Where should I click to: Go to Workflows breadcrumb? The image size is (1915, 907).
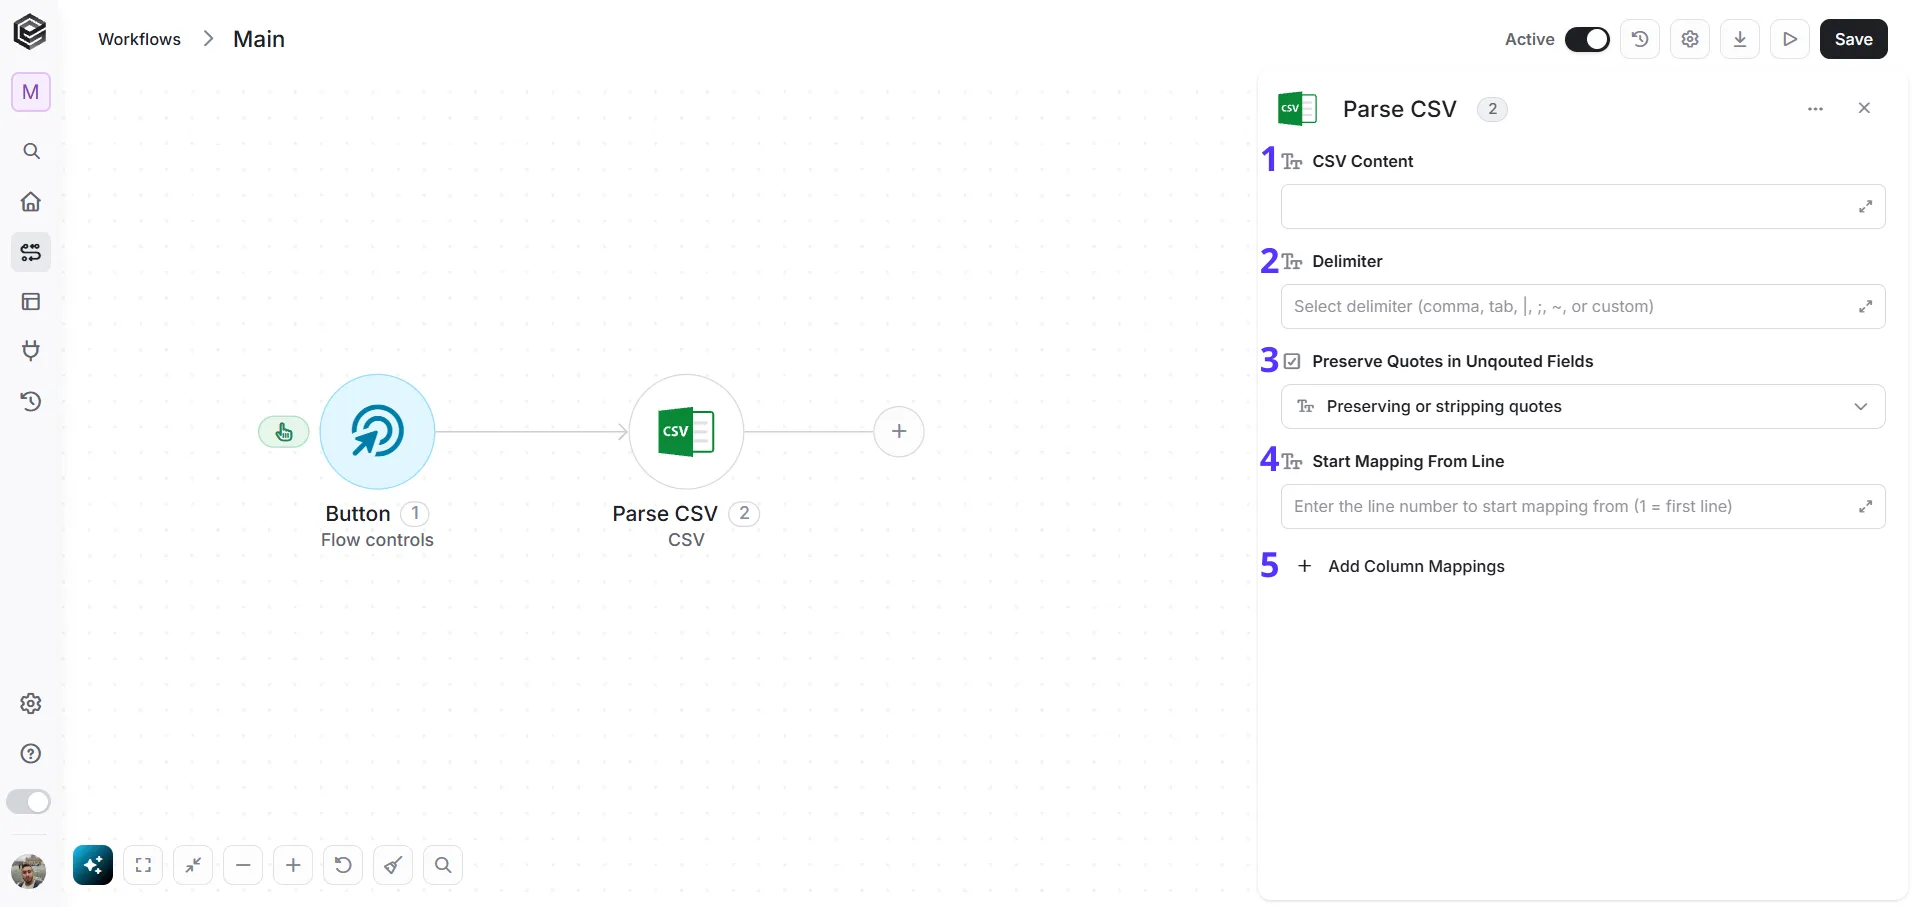[x=139, y=39]
